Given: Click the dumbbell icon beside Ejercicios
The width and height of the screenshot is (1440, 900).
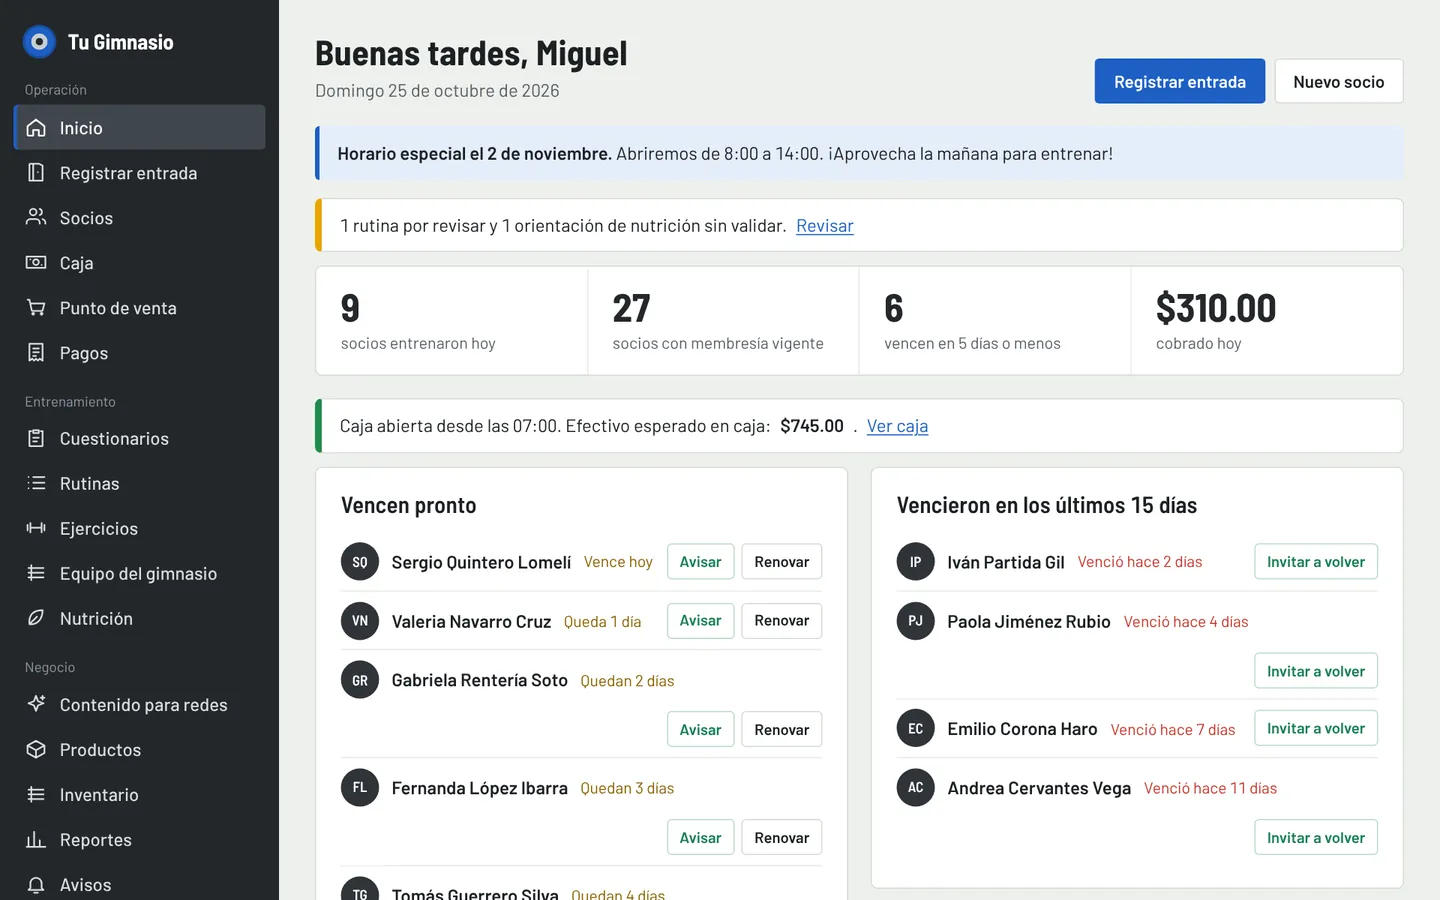Looking at the screenshot, I should (36, 528).
